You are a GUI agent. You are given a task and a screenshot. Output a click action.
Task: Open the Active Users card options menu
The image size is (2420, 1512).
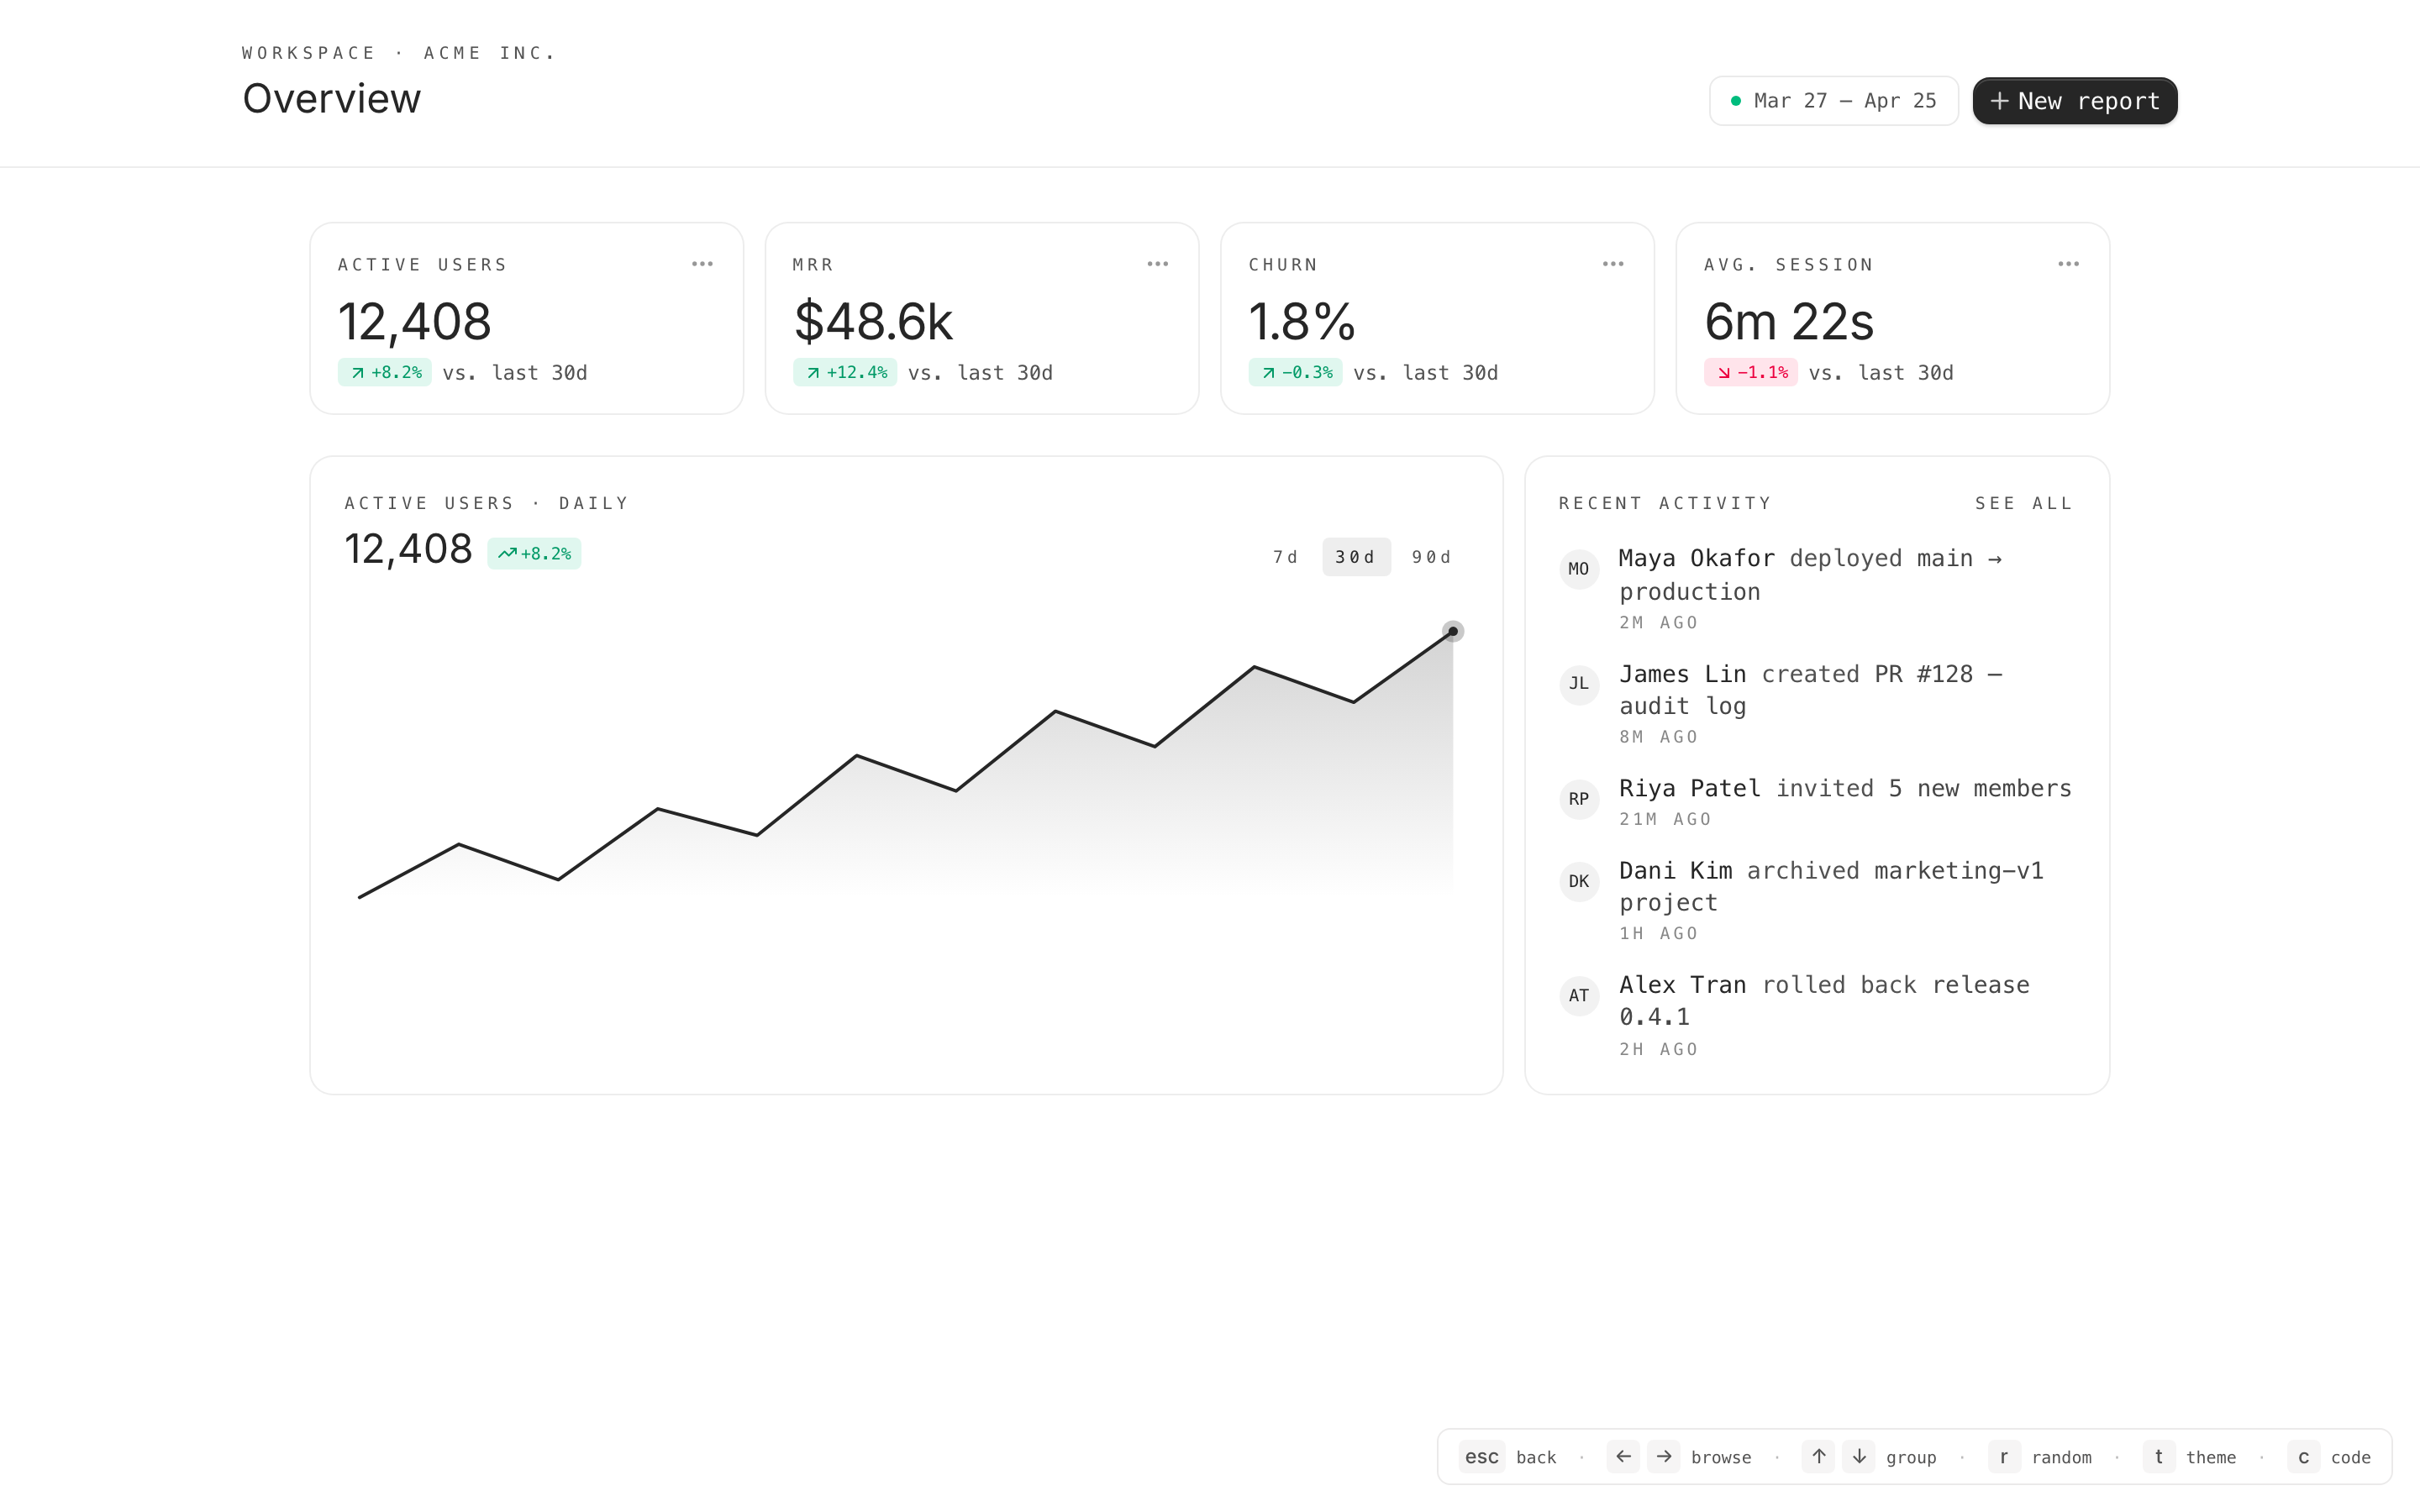(702, 264)
